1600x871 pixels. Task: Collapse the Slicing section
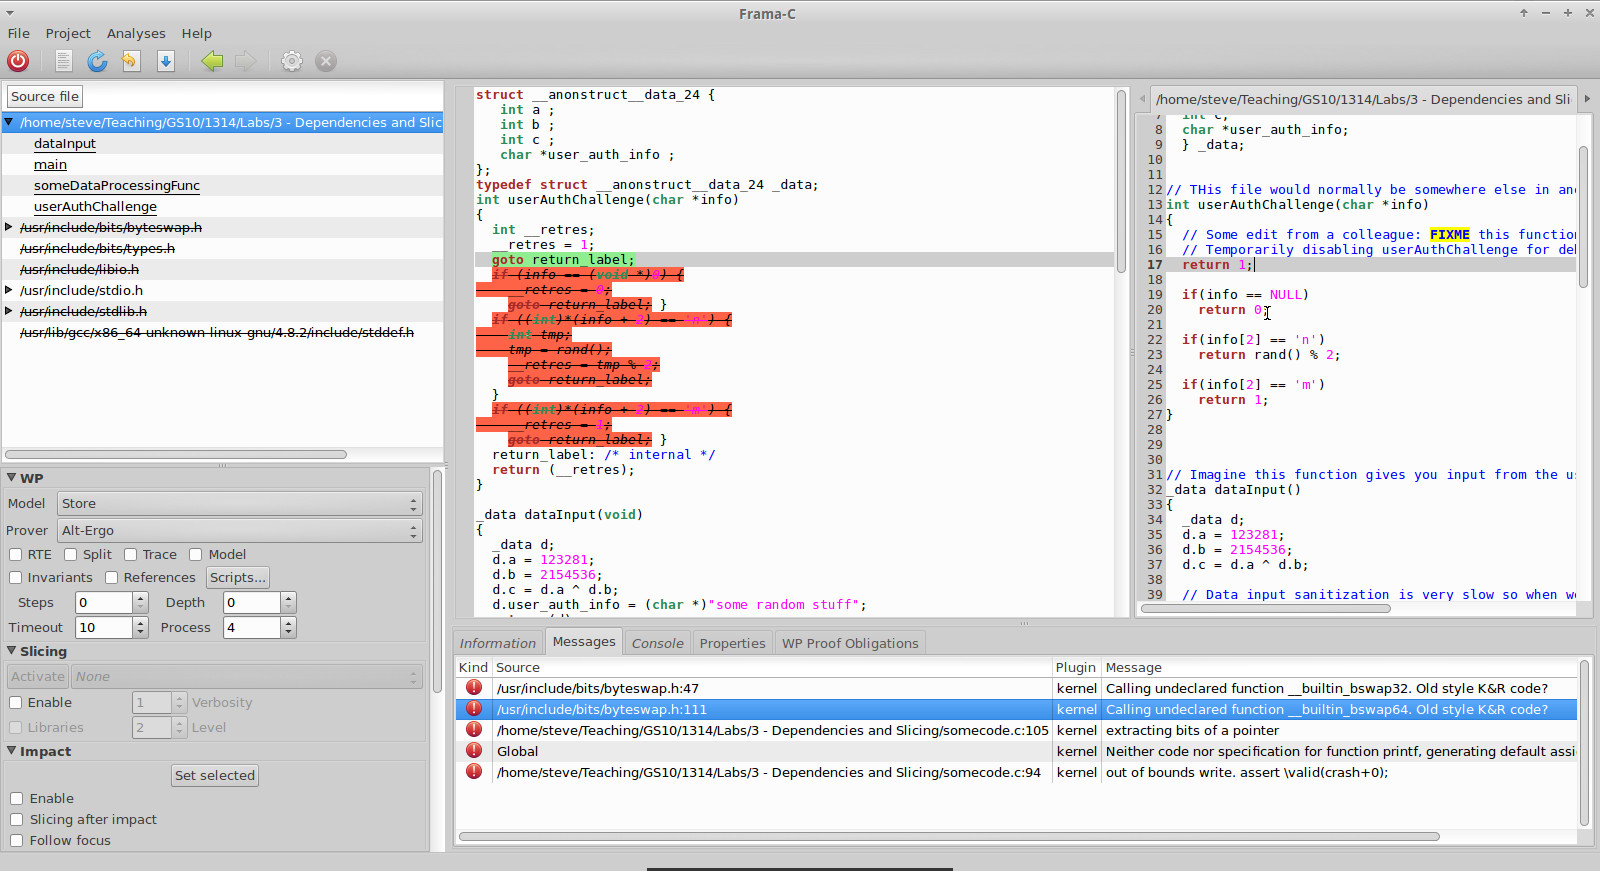12,651
